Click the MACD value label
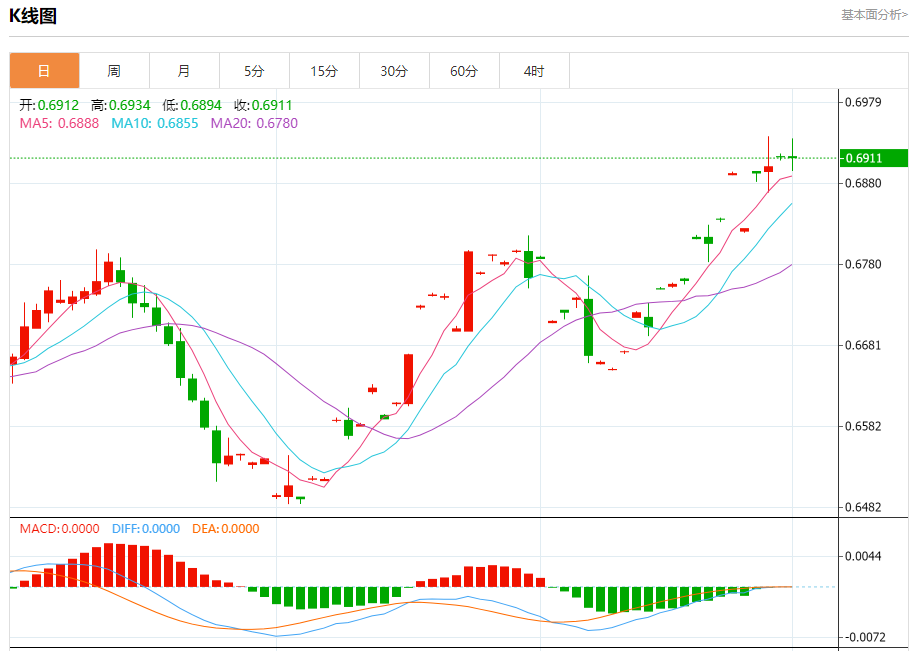 point(59,529)
